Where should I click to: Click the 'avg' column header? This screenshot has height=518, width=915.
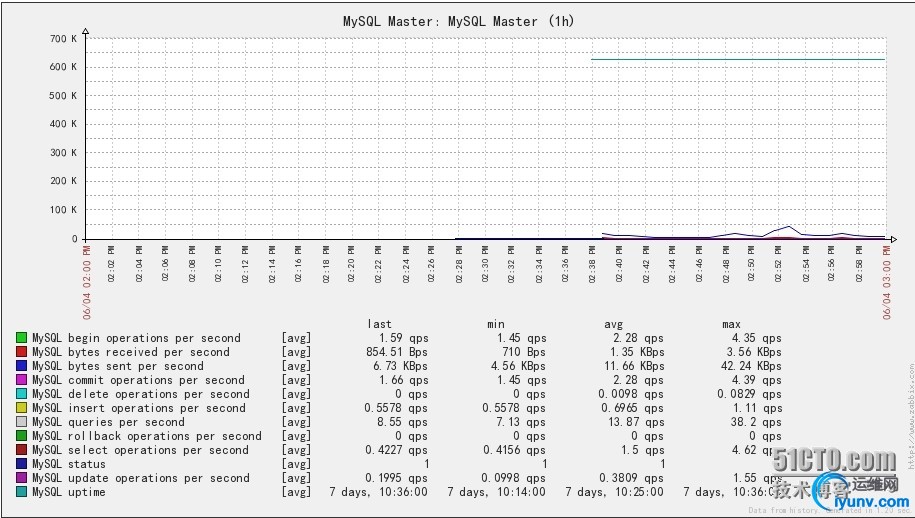click(613, 324)
